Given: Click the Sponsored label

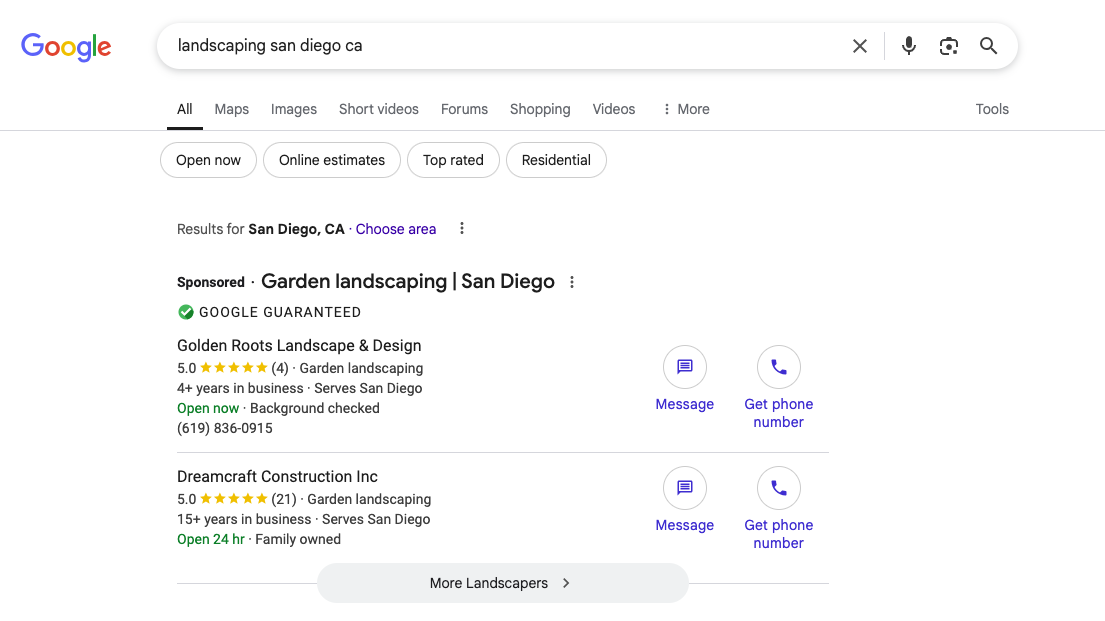Looking at the screenshot, I should pyautogui.click(x=211, y=282).
